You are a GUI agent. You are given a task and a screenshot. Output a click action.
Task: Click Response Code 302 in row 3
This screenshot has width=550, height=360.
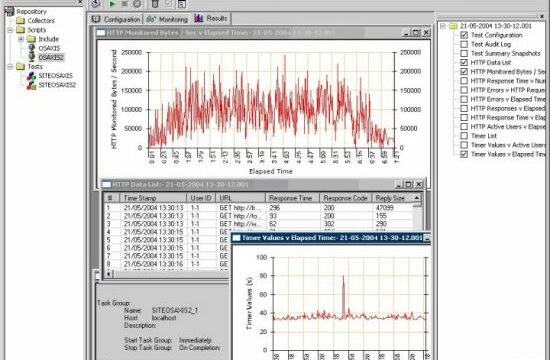click(329, 224)
